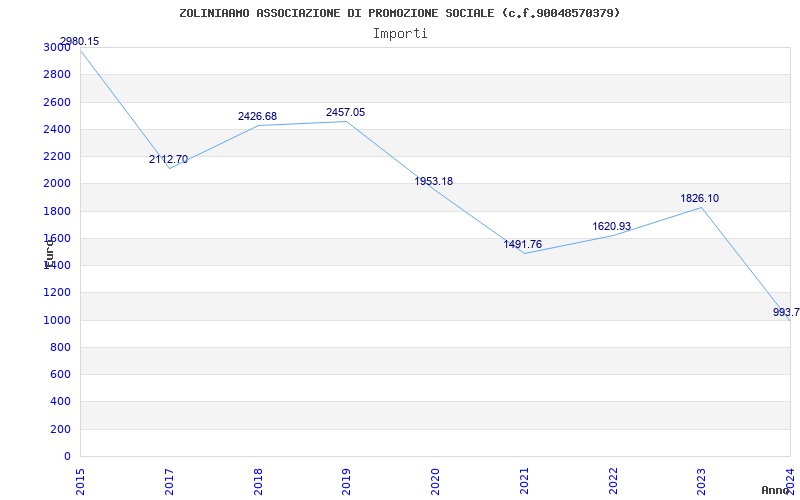Click the 'Anno' x-axis label
Screen dimensions: 800x500
tap(775, 490)
